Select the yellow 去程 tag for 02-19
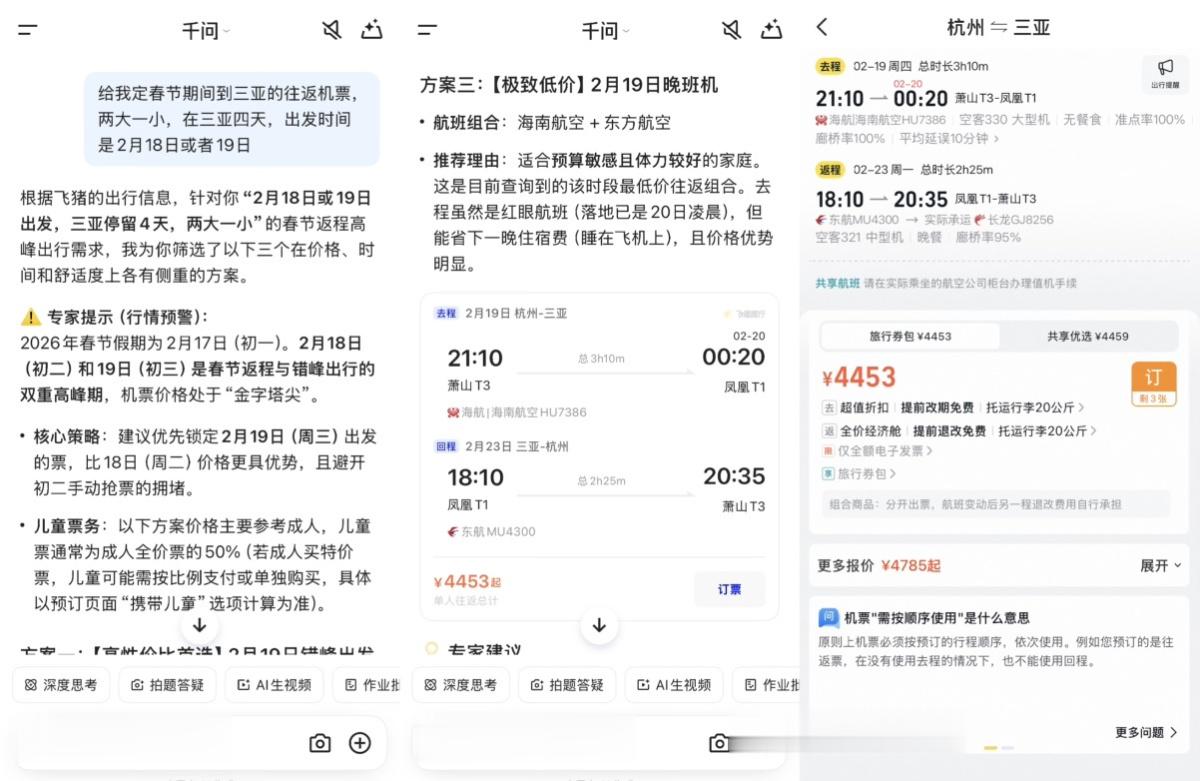Image resolution: width=1200 pixels, height=781 pixels. (830, 66)
